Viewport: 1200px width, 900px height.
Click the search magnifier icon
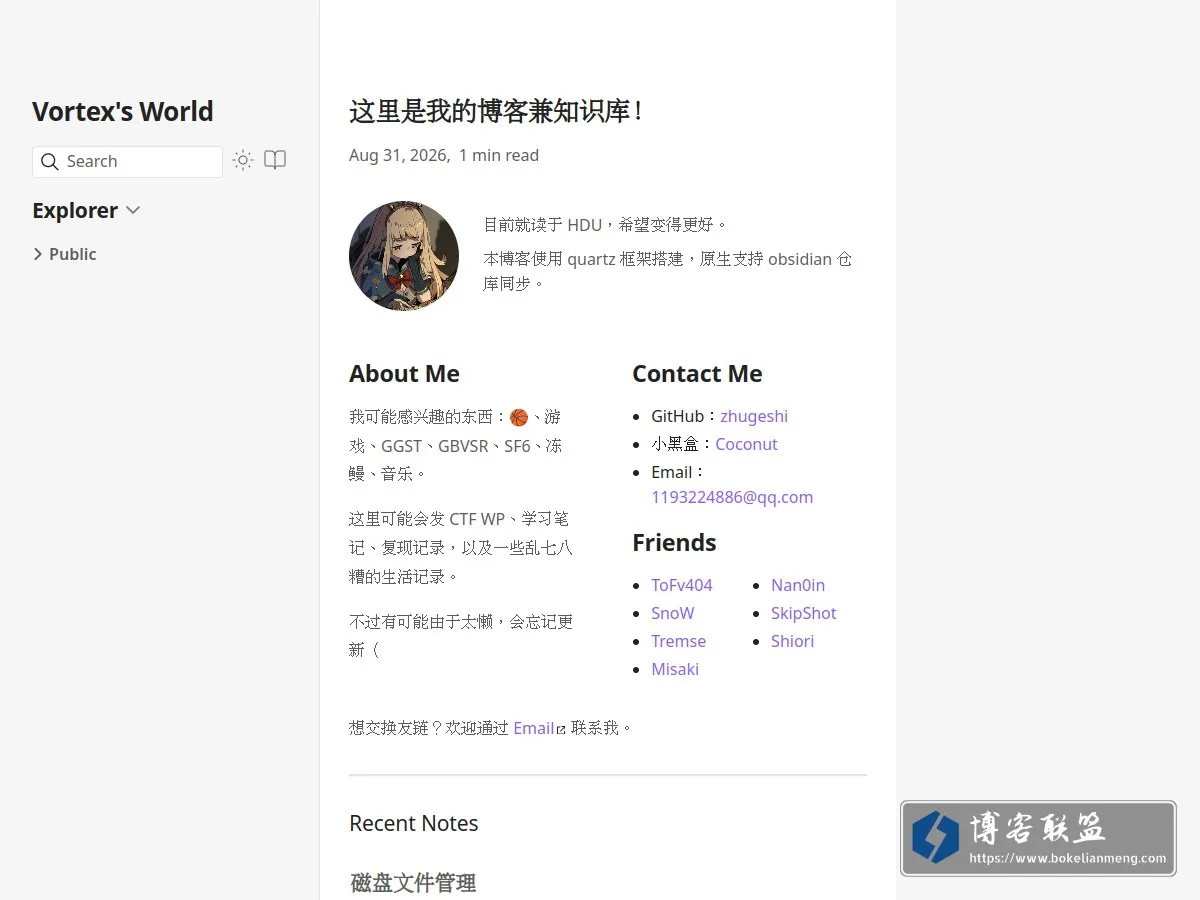[50, 162]
